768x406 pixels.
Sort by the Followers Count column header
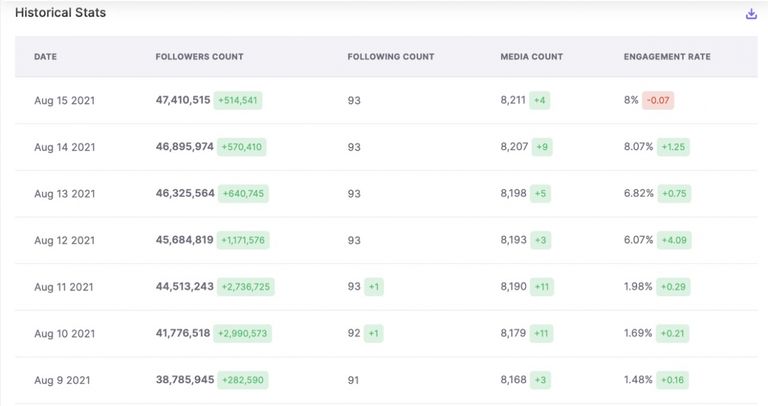[199, 57]
